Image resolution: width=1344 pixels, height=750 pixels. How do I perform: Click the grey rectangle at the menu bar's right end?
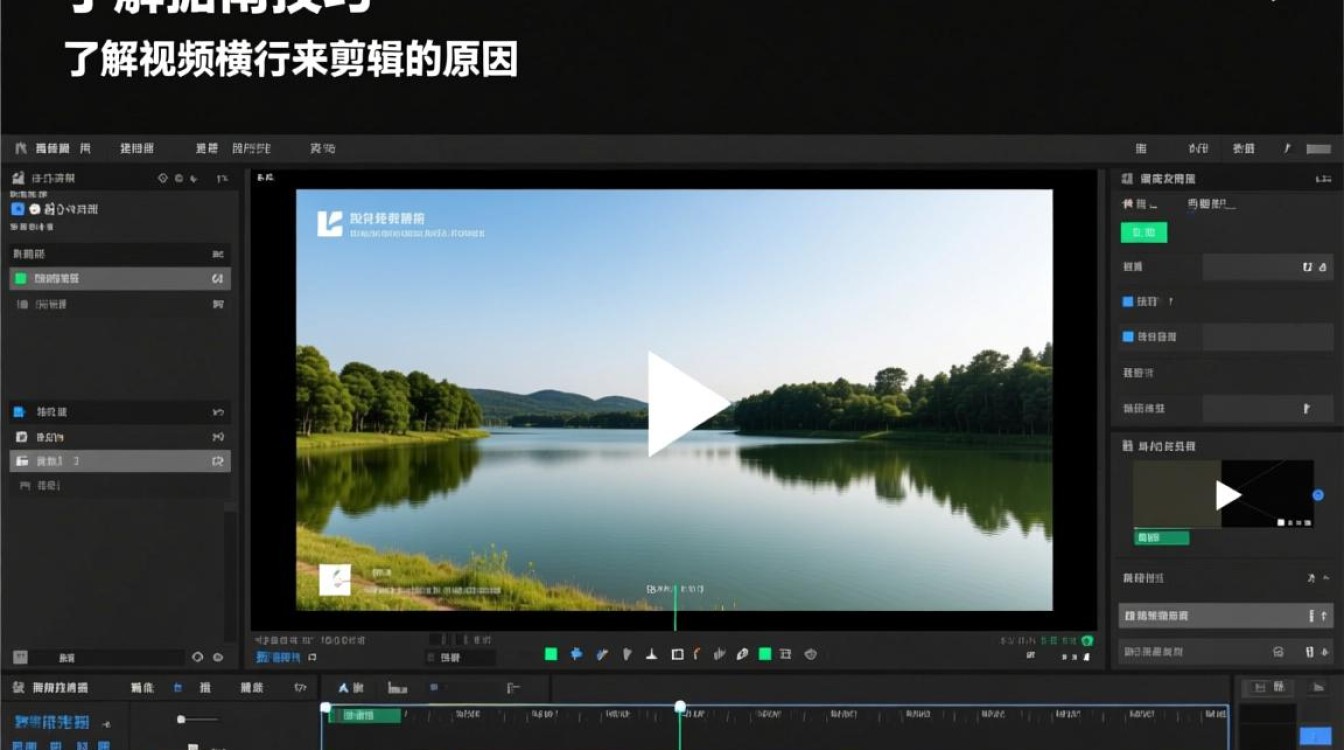[1319, 149]
